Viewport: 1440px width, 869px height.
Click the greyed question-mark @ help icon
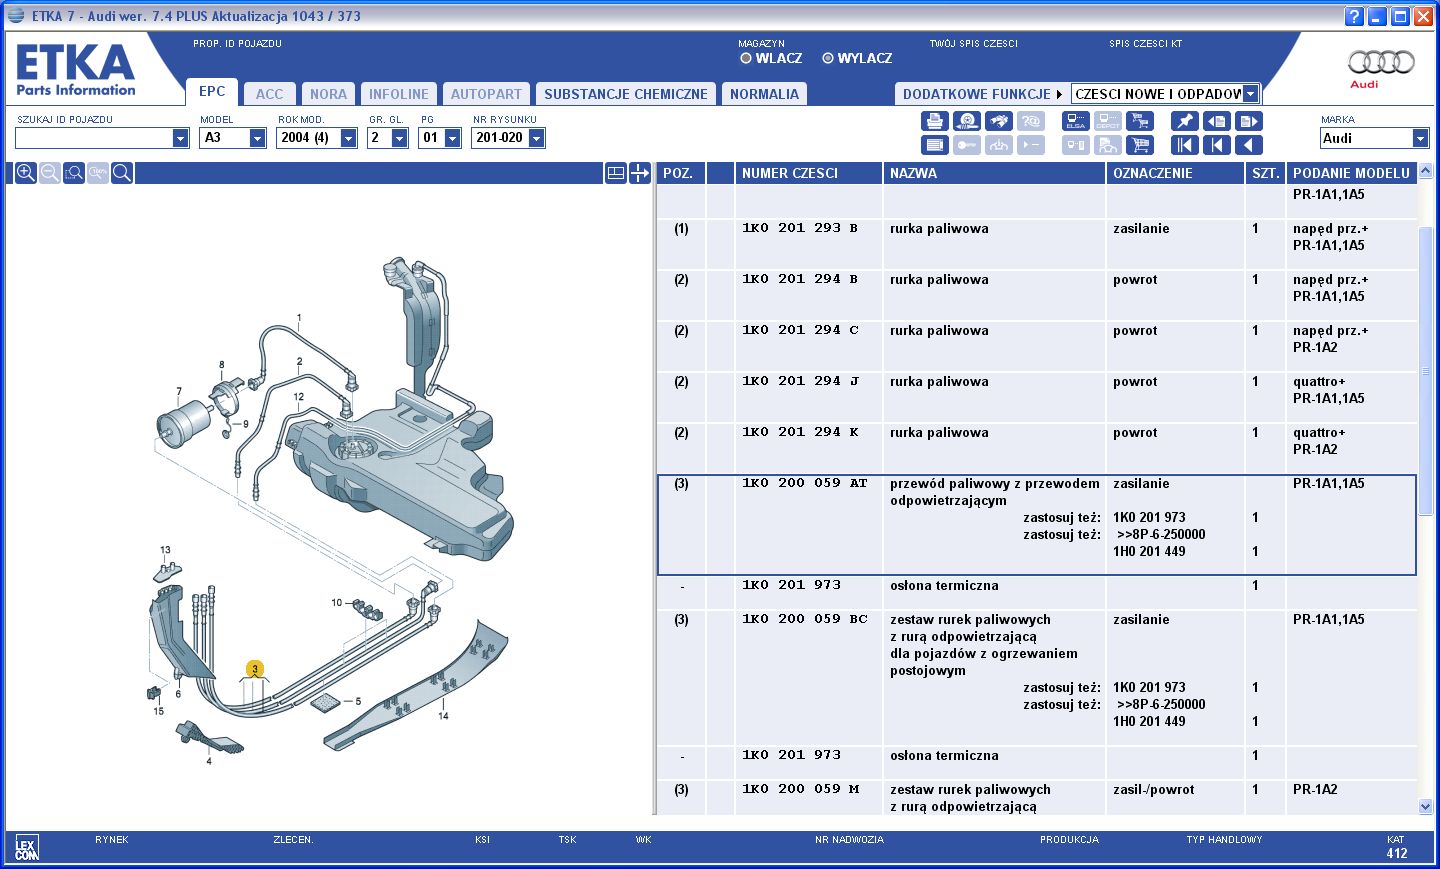click(1030, 121)
